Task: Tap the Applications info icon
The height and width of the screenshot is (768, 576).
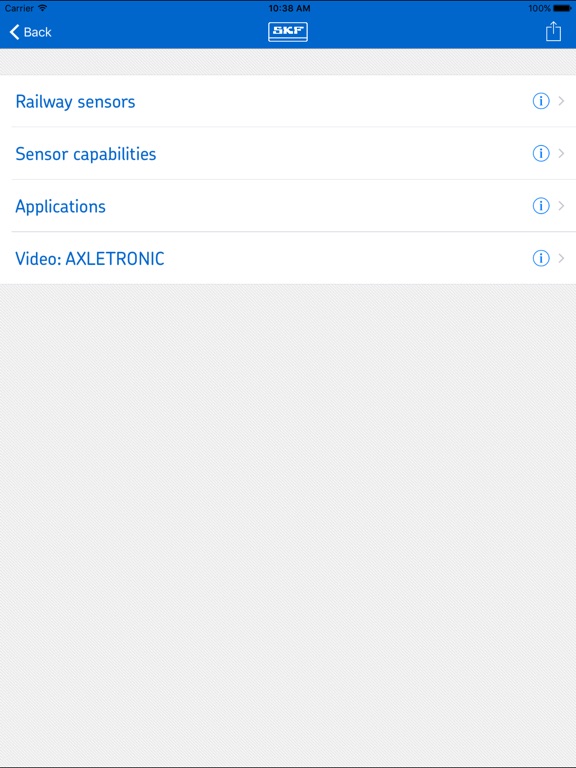Action: coord(541,206)
